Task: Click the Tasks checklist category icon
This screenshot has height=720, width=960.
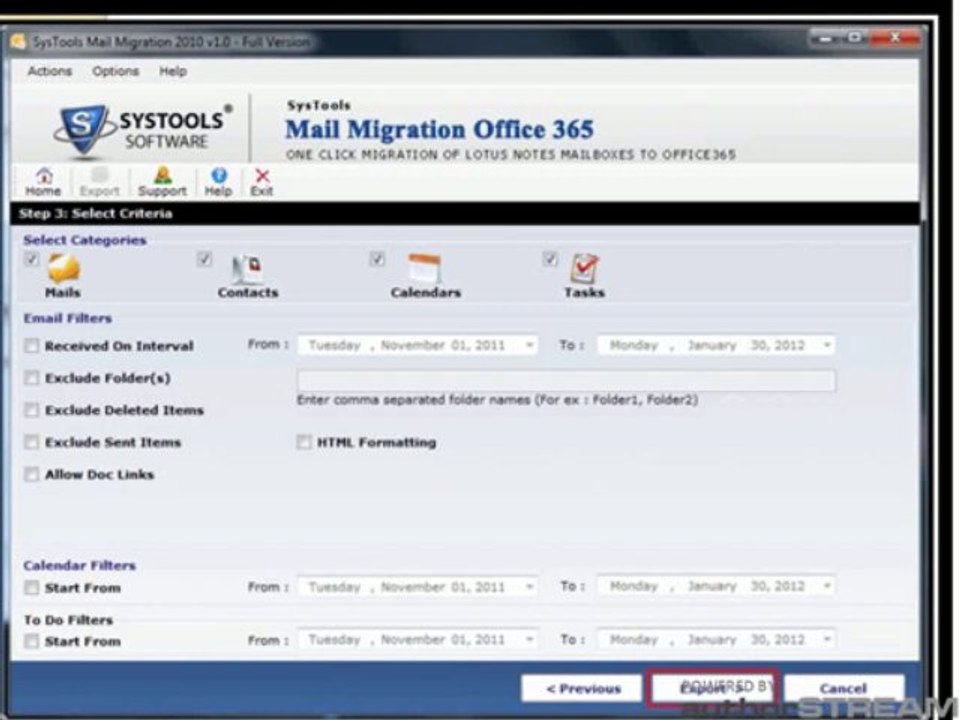Action: tap(585, 268)
